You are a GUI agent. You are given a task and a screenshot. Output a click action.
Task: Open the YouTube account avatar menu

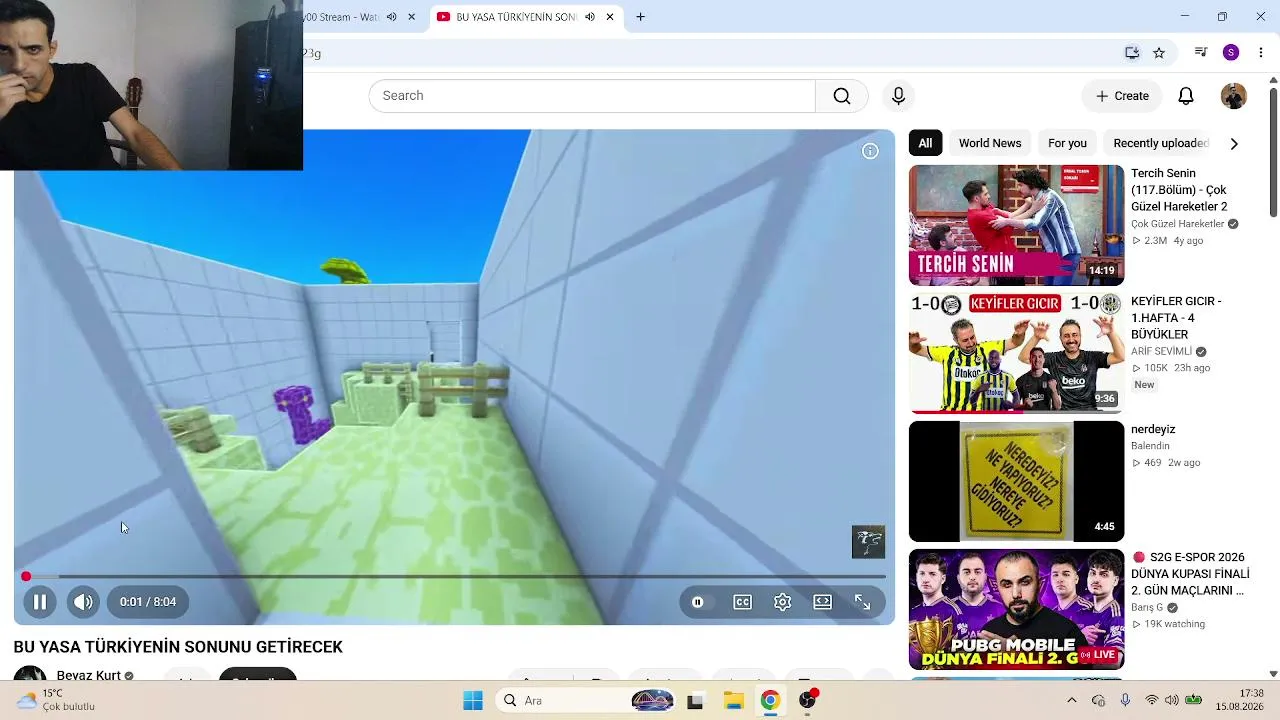1234,96
